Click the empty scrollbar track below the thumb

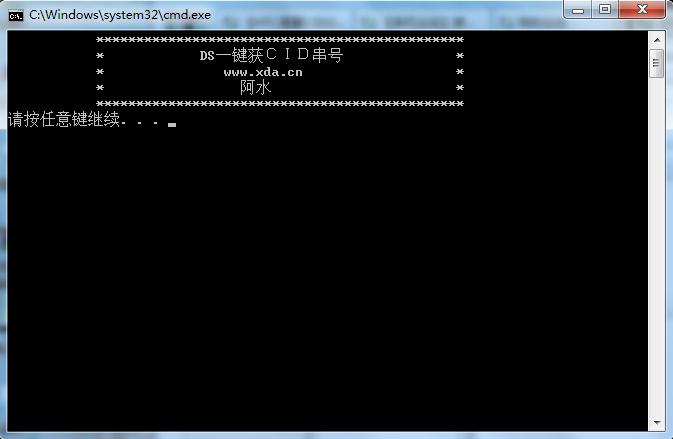[x=657, y=247]
